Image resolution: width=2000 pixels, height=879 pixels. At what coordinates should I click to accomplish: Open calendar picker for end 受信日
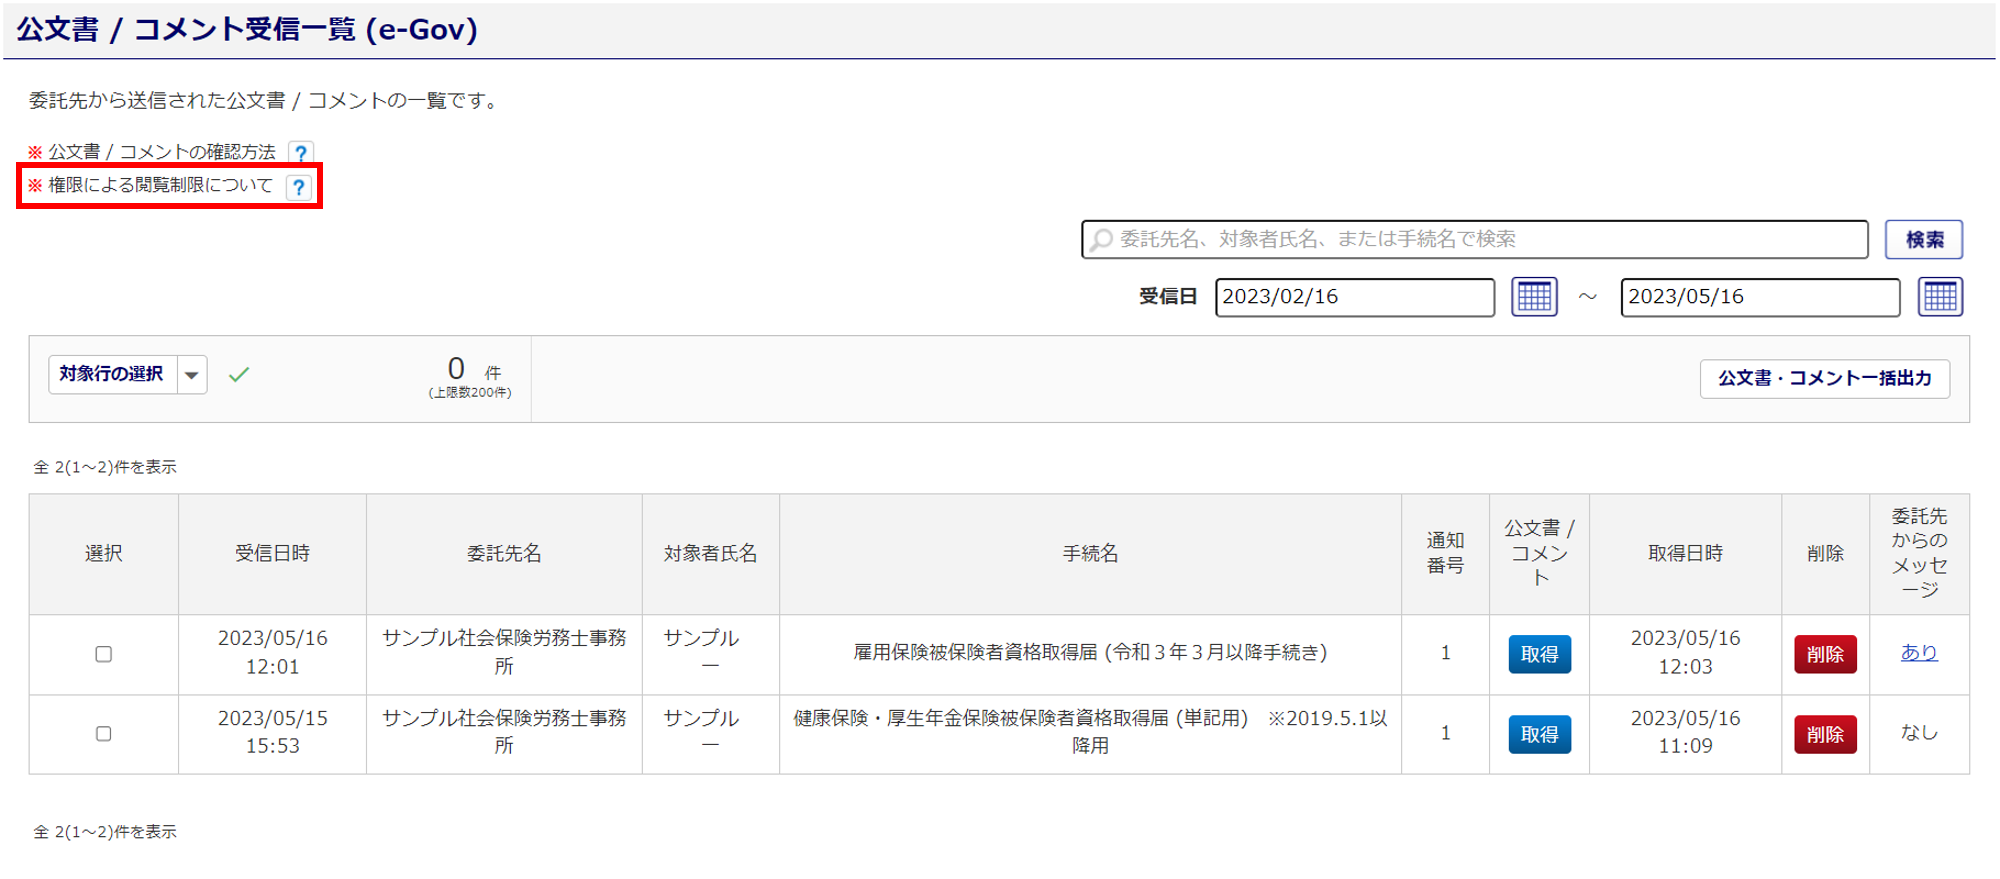point(1939,297)
